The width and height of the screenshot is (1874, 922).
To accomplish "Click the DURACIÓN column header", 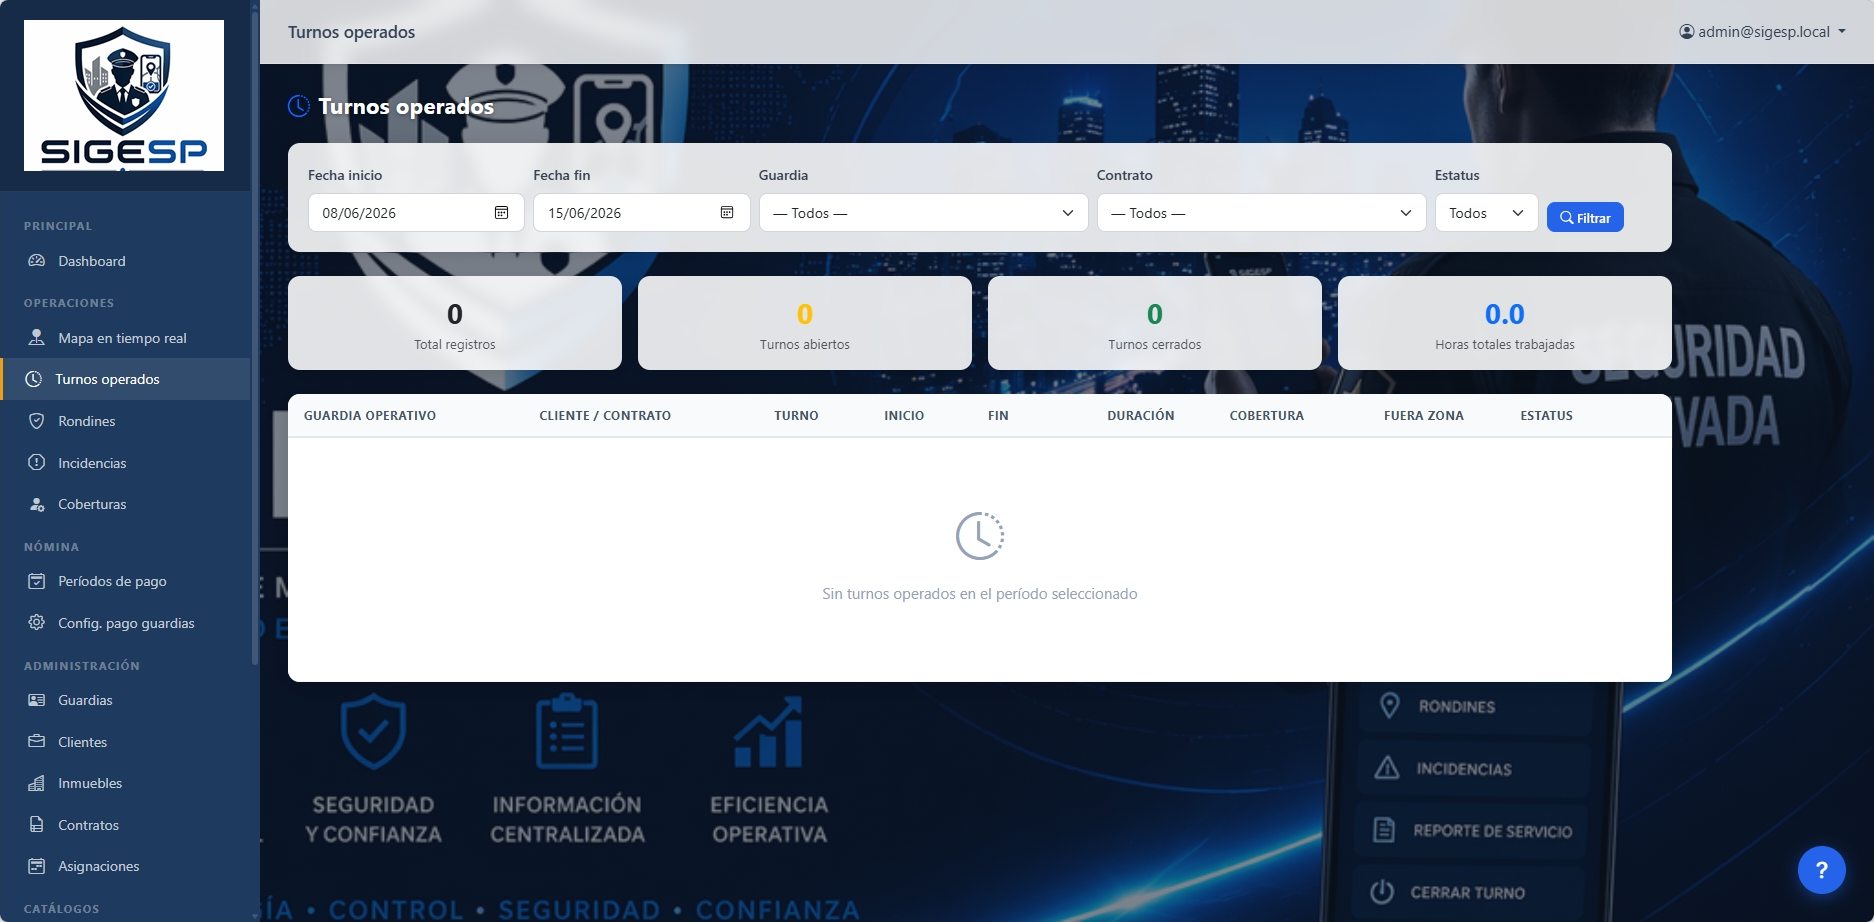I will click(1141, 416).
